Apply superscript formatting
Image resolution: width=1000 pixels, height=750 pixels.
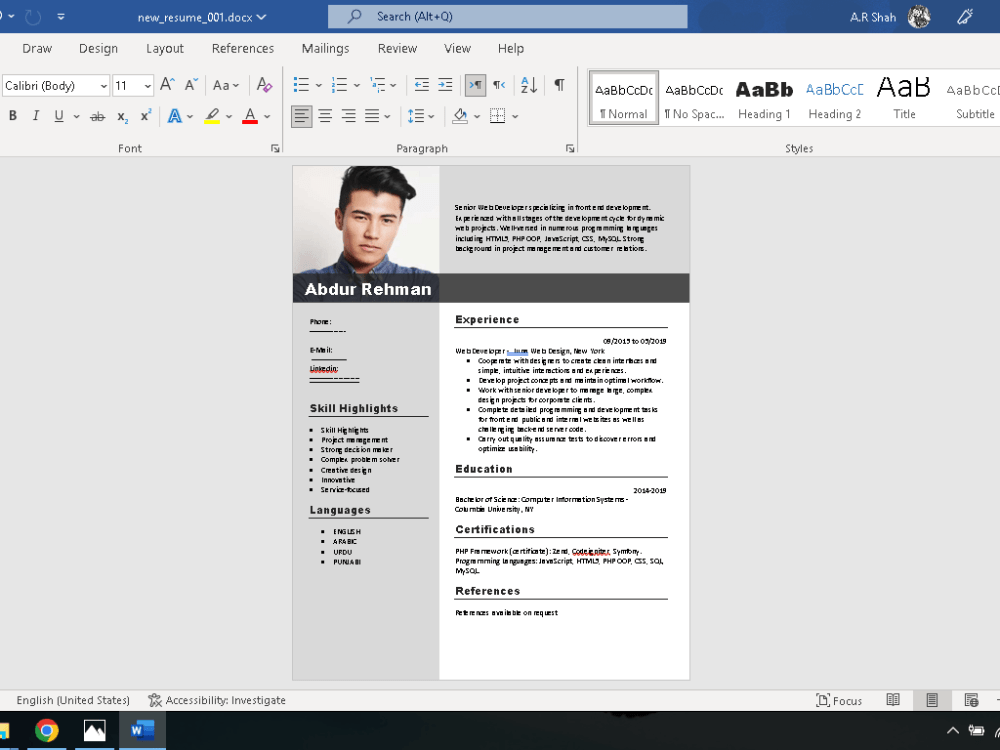[146, 116]
